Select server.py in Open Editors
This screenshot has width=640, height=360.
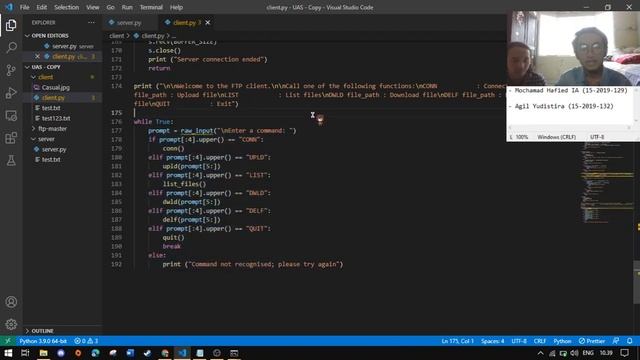click(64, 46)
